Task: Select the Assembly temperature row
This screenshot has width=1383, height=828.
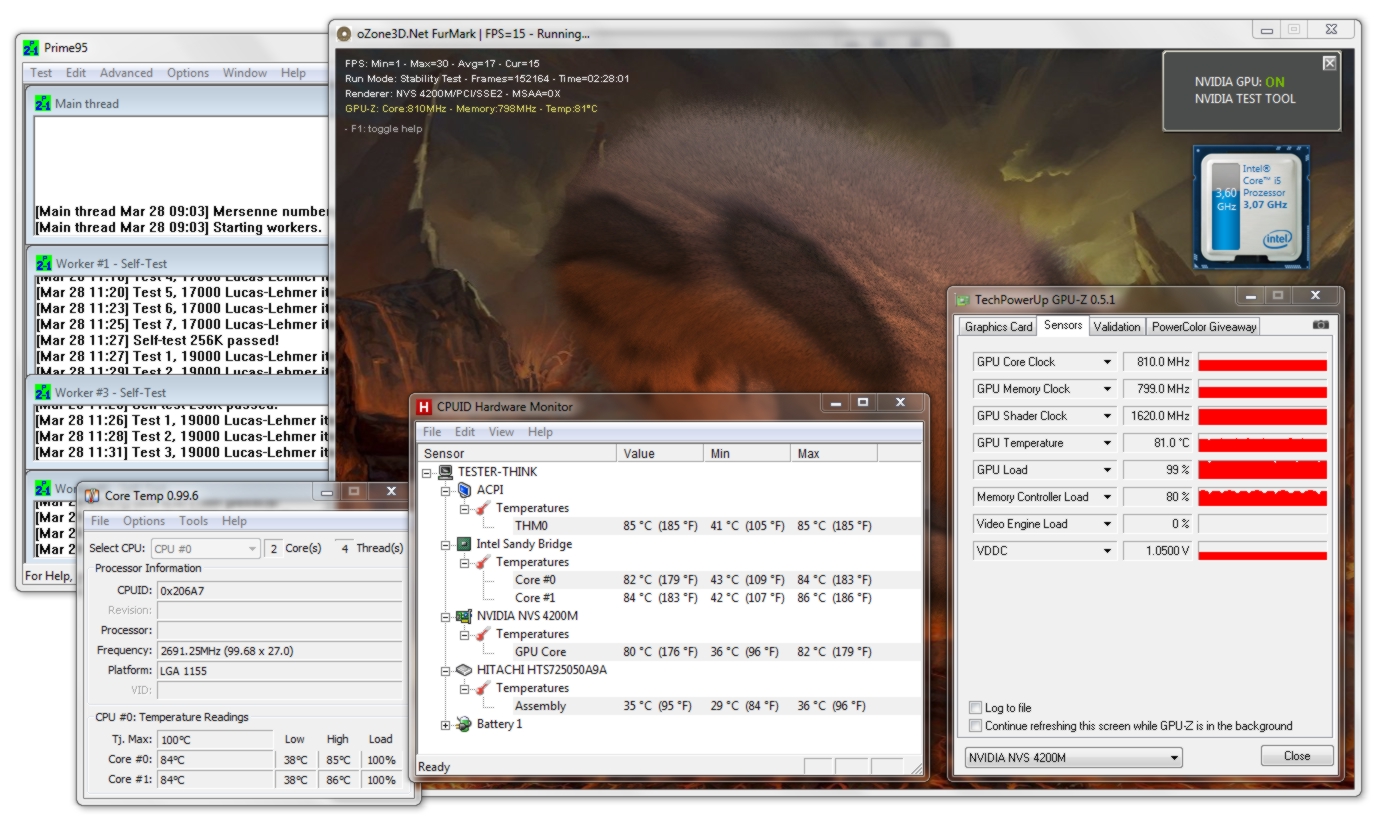Action: pos(669,706)
